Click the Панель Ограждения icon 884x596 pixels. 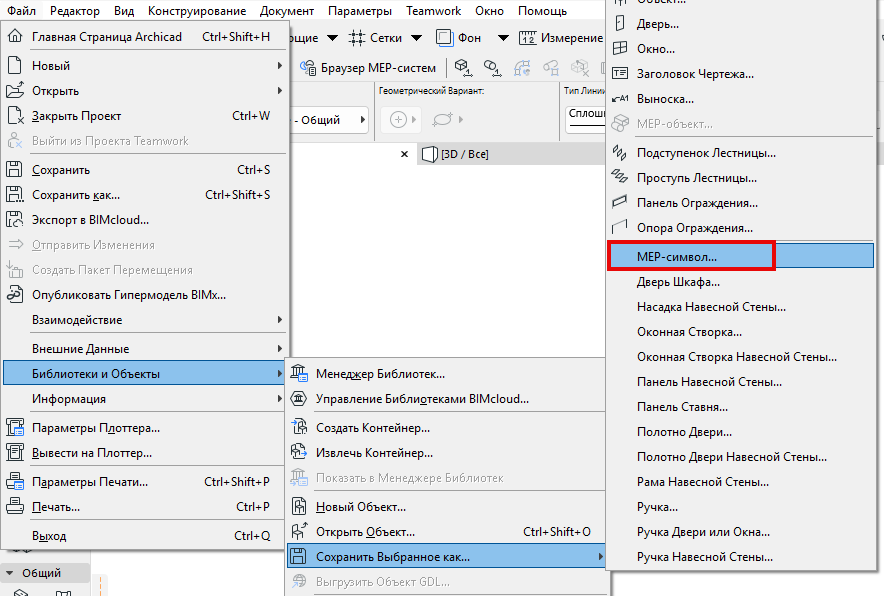pos(620,202)
